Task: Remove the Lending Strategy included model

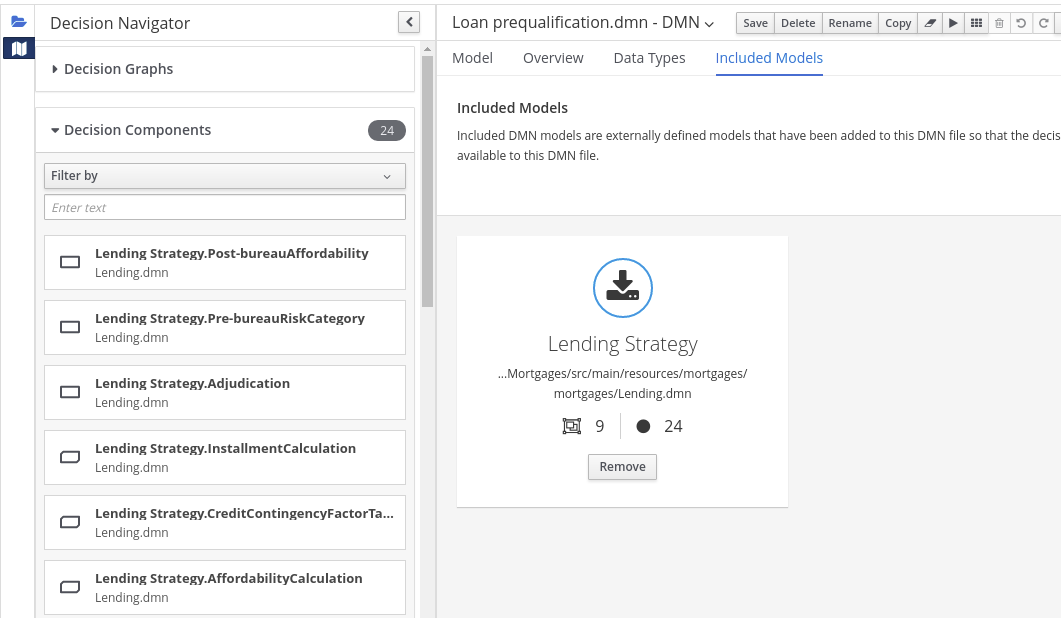Action: pyautogui.click(x=623, y=466)
